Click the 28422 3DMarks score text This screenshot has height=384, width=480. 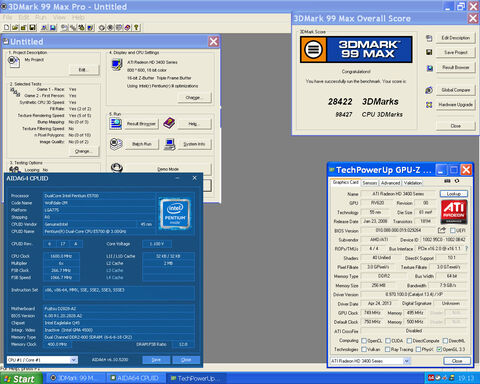363,102
